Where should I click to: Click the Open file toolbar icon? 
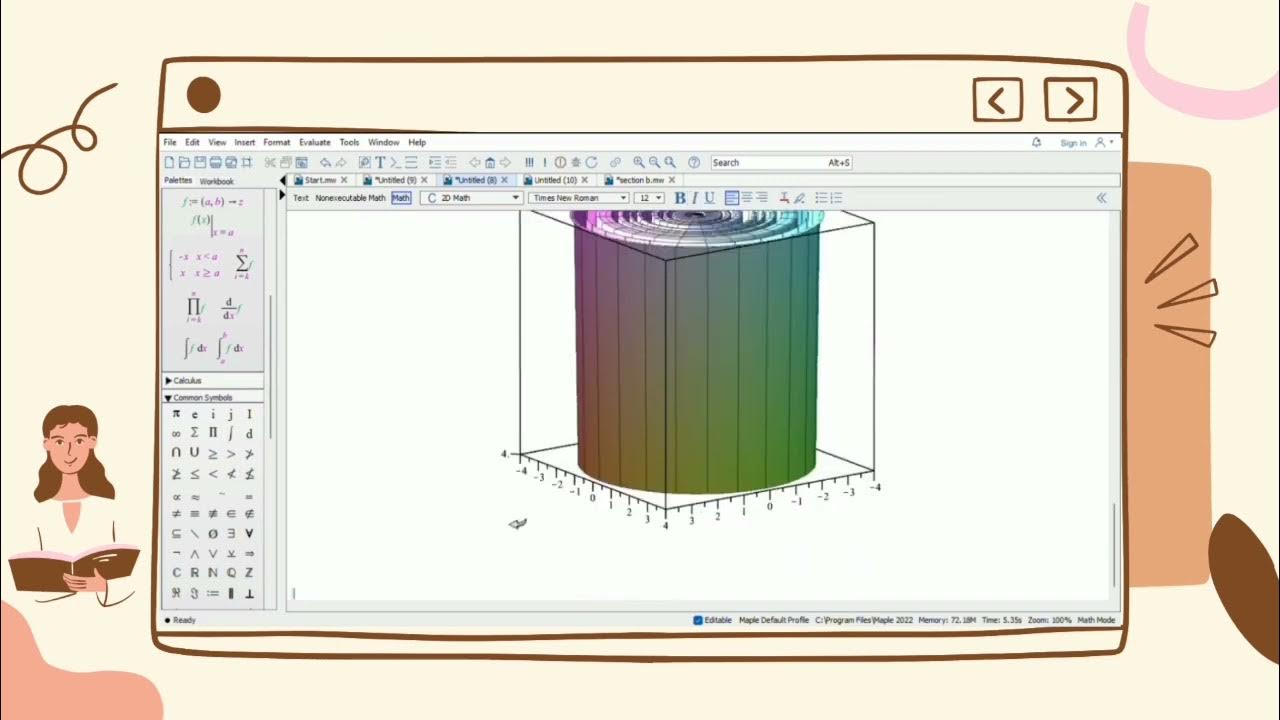(184, 162)
